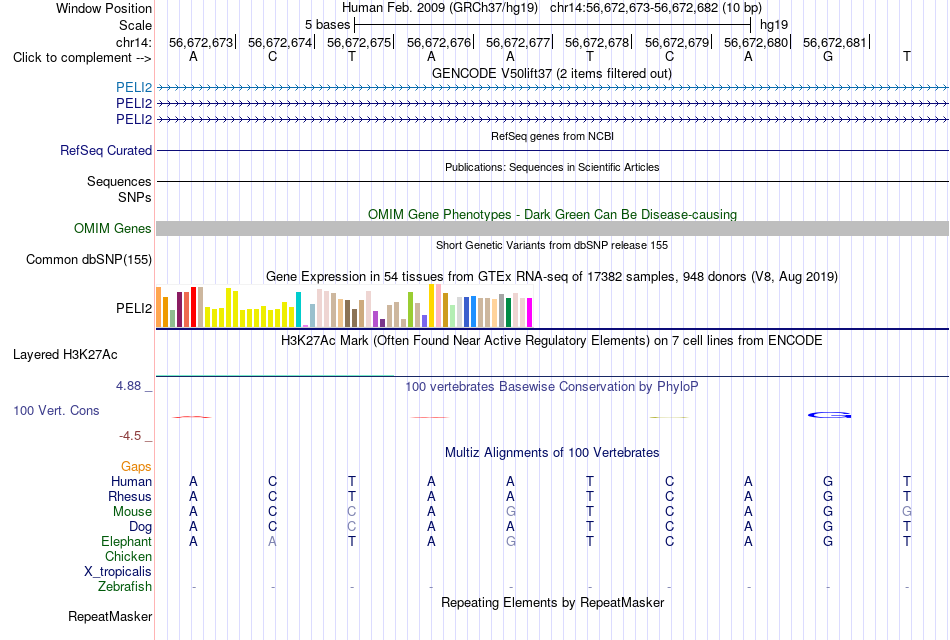Click the Scale label on the left
The height and width of the screenshot is (640, 950).
[136, 25]
